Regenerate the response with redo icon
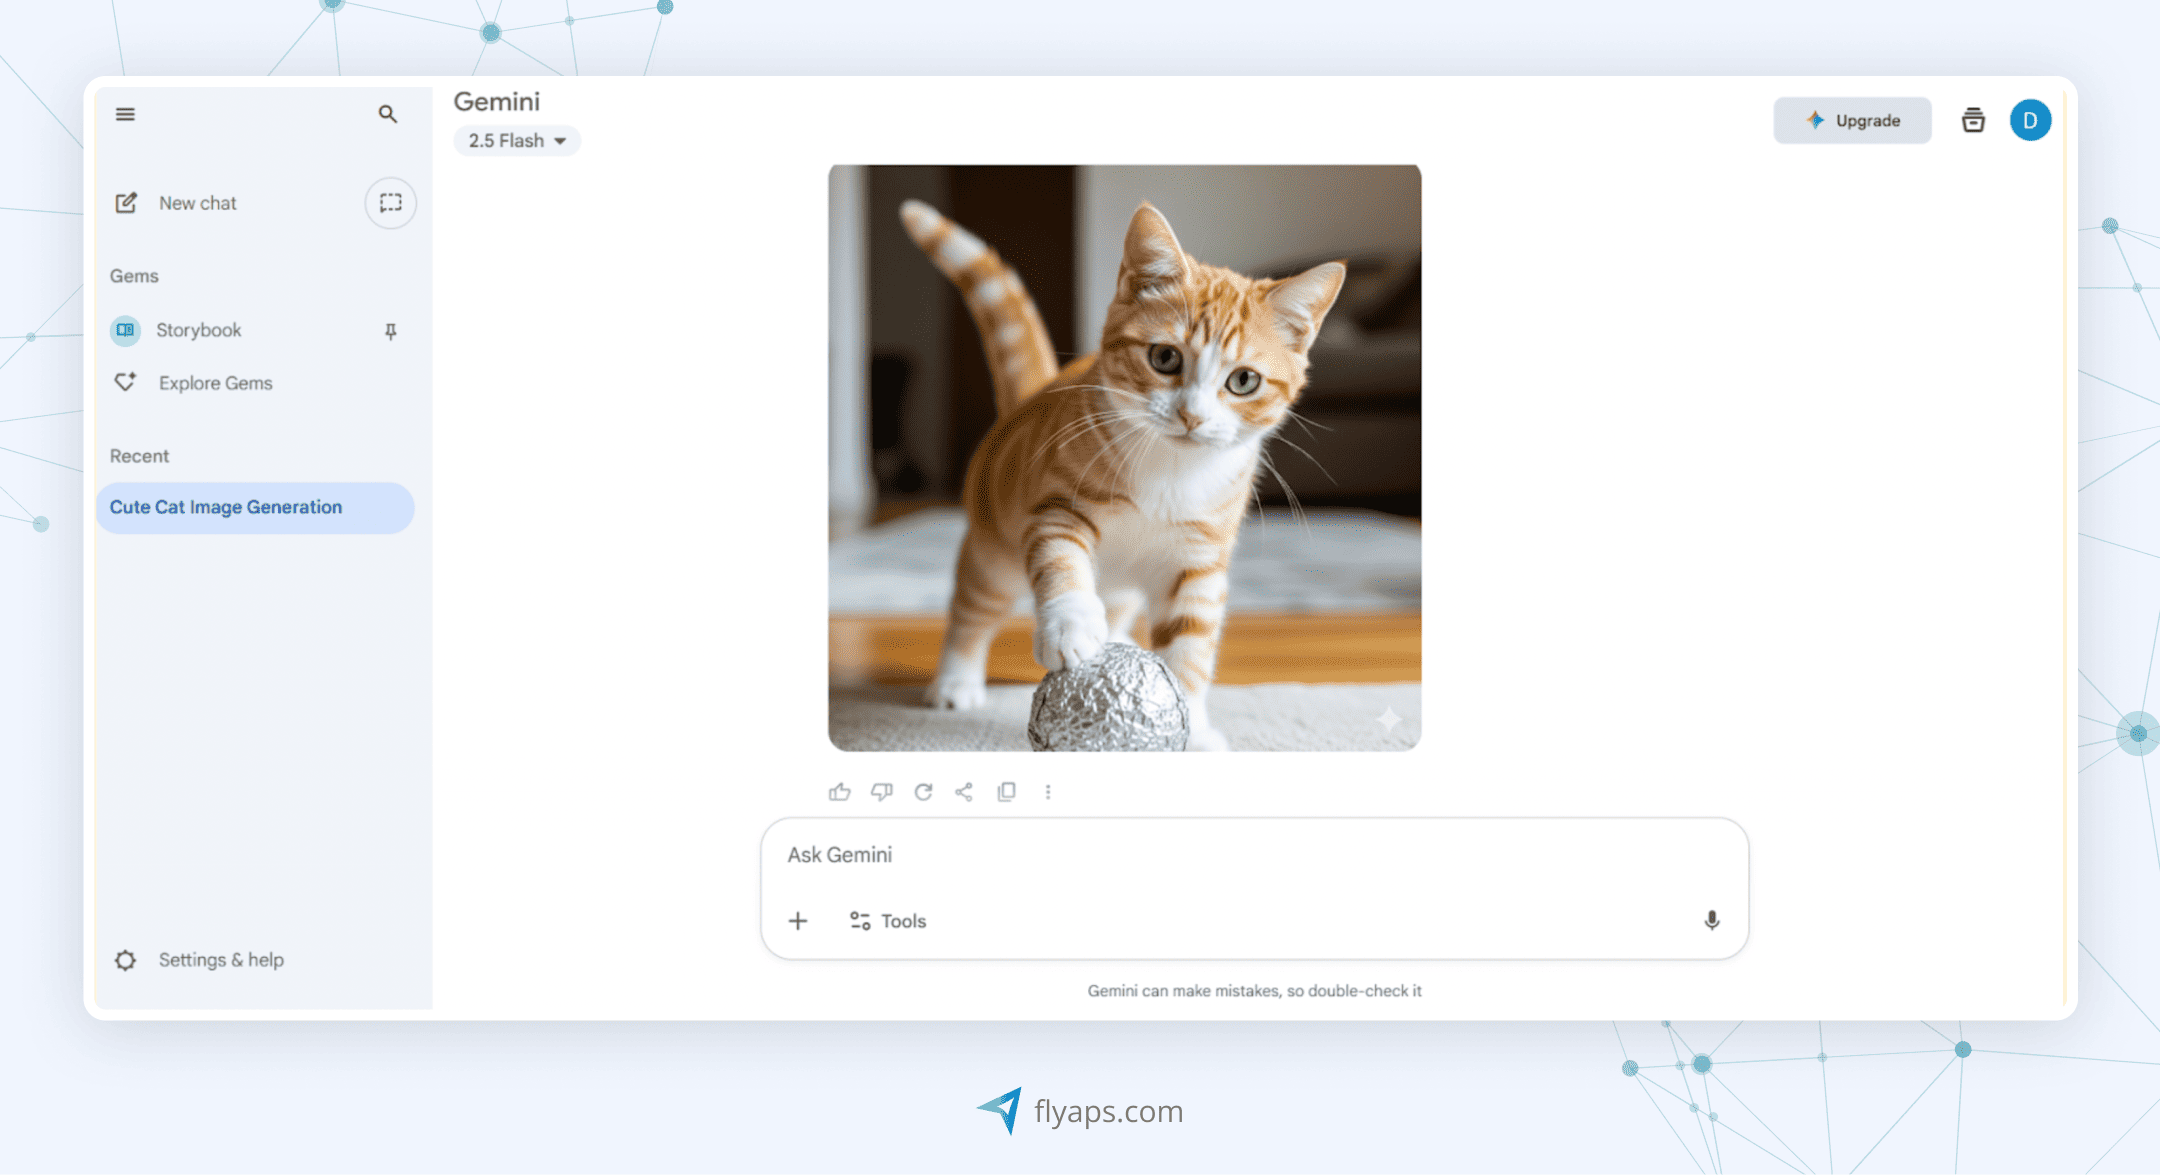 pyautogui.click(x=923, y=792)
